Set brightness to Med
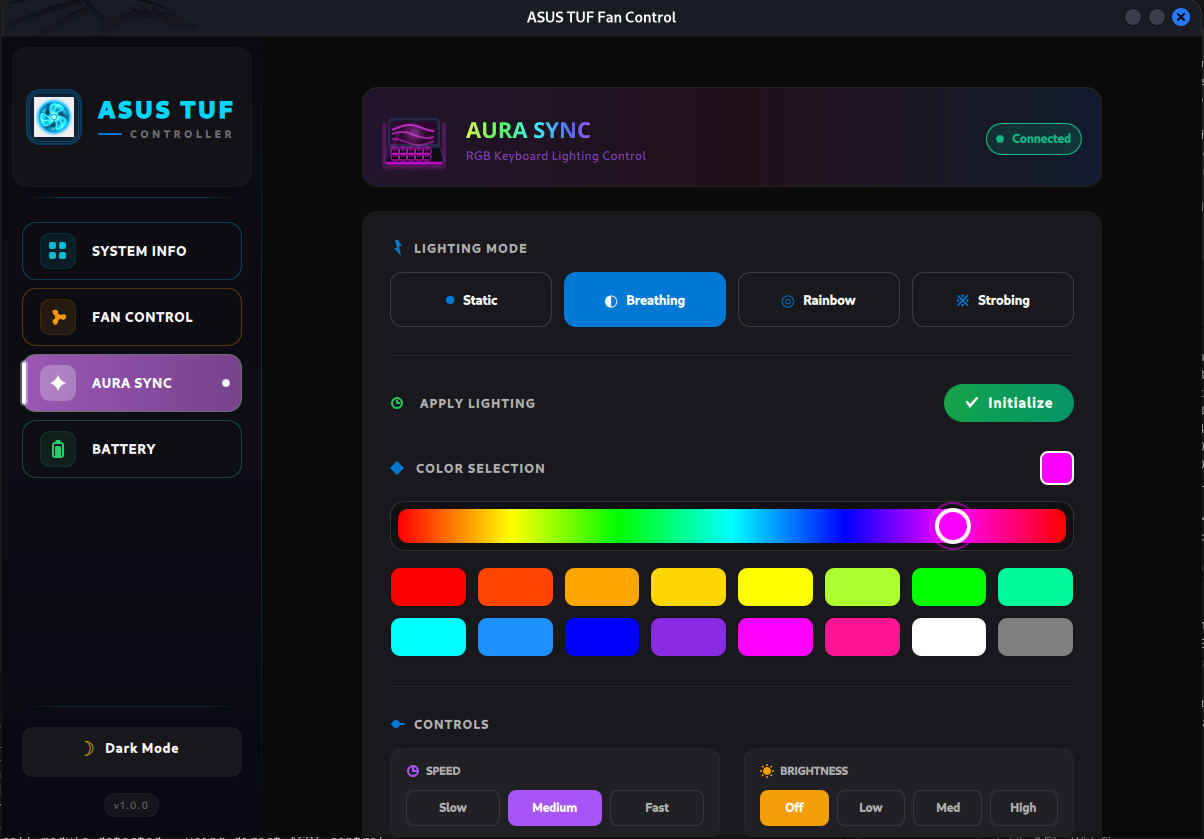The height and width of the screenshot is (839, 1204). pos(948,808)
